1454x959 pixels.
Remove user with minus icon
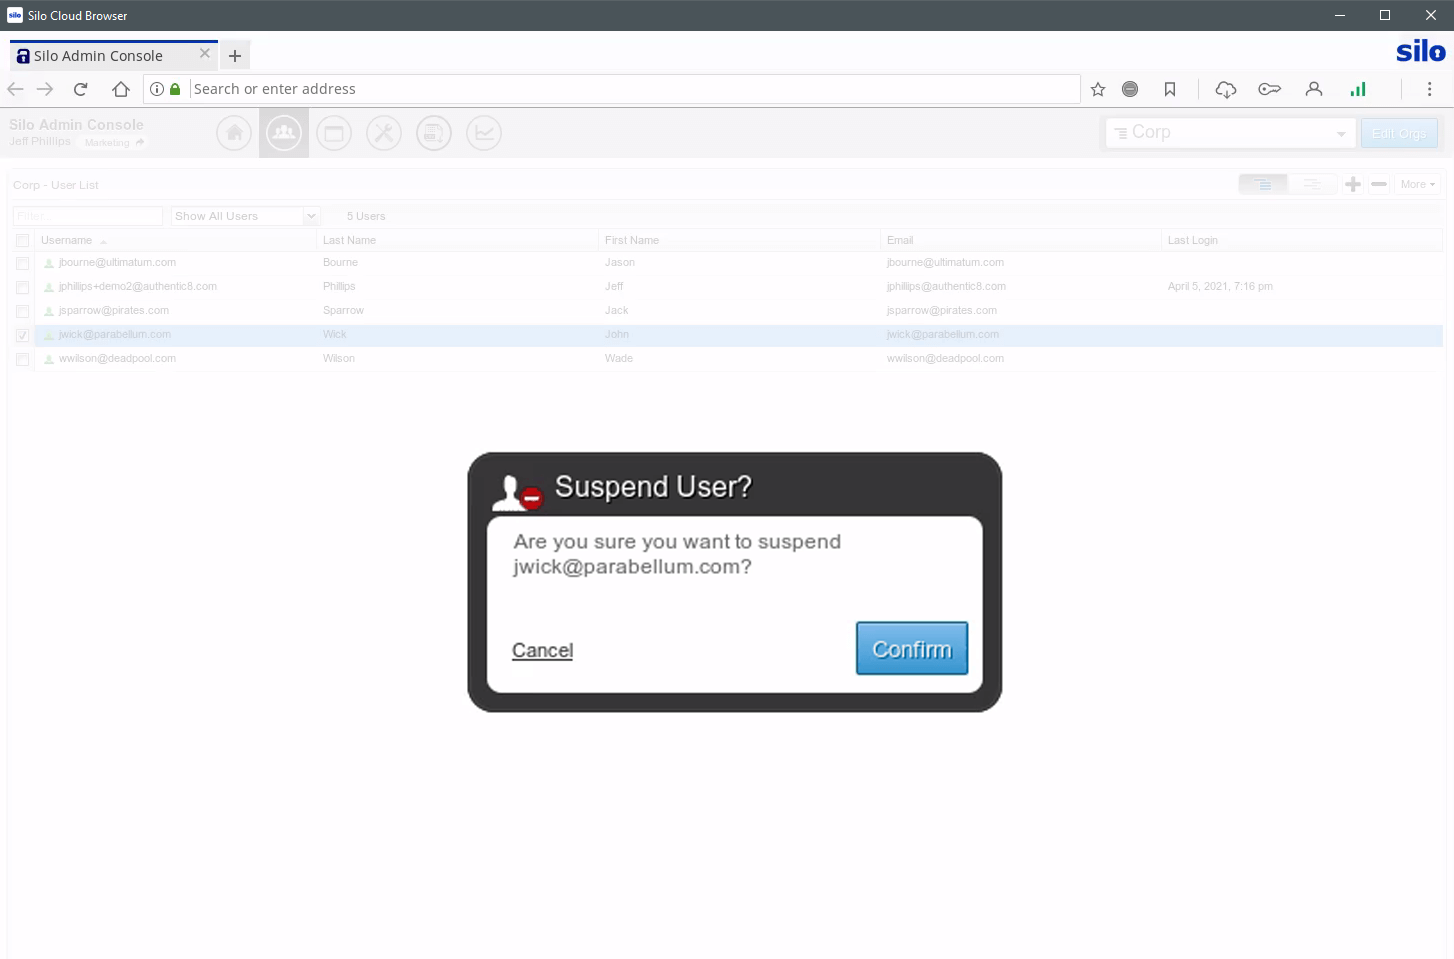click(x=1379, y=184)
